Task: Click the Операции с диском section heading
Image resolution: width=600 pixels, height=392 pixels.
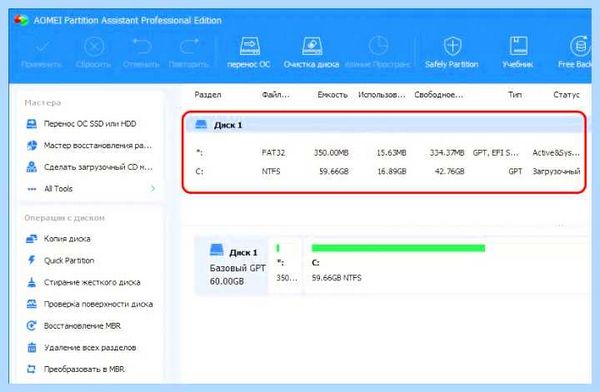Action: (64, 218)
